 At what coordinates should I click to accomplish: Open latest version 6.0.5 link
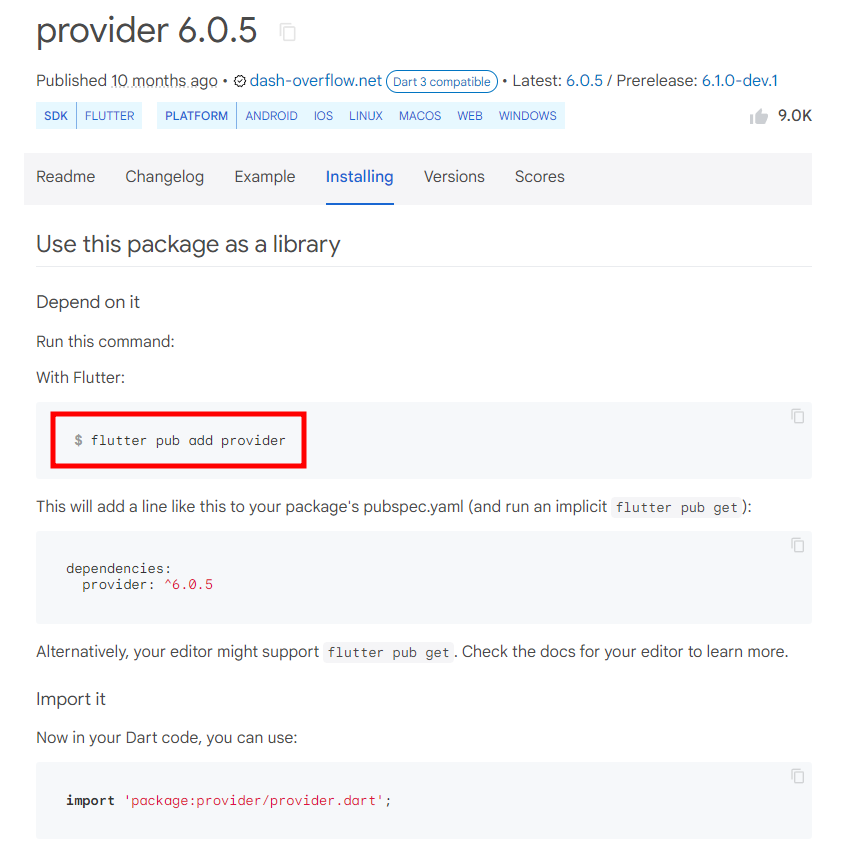(584, 81)
